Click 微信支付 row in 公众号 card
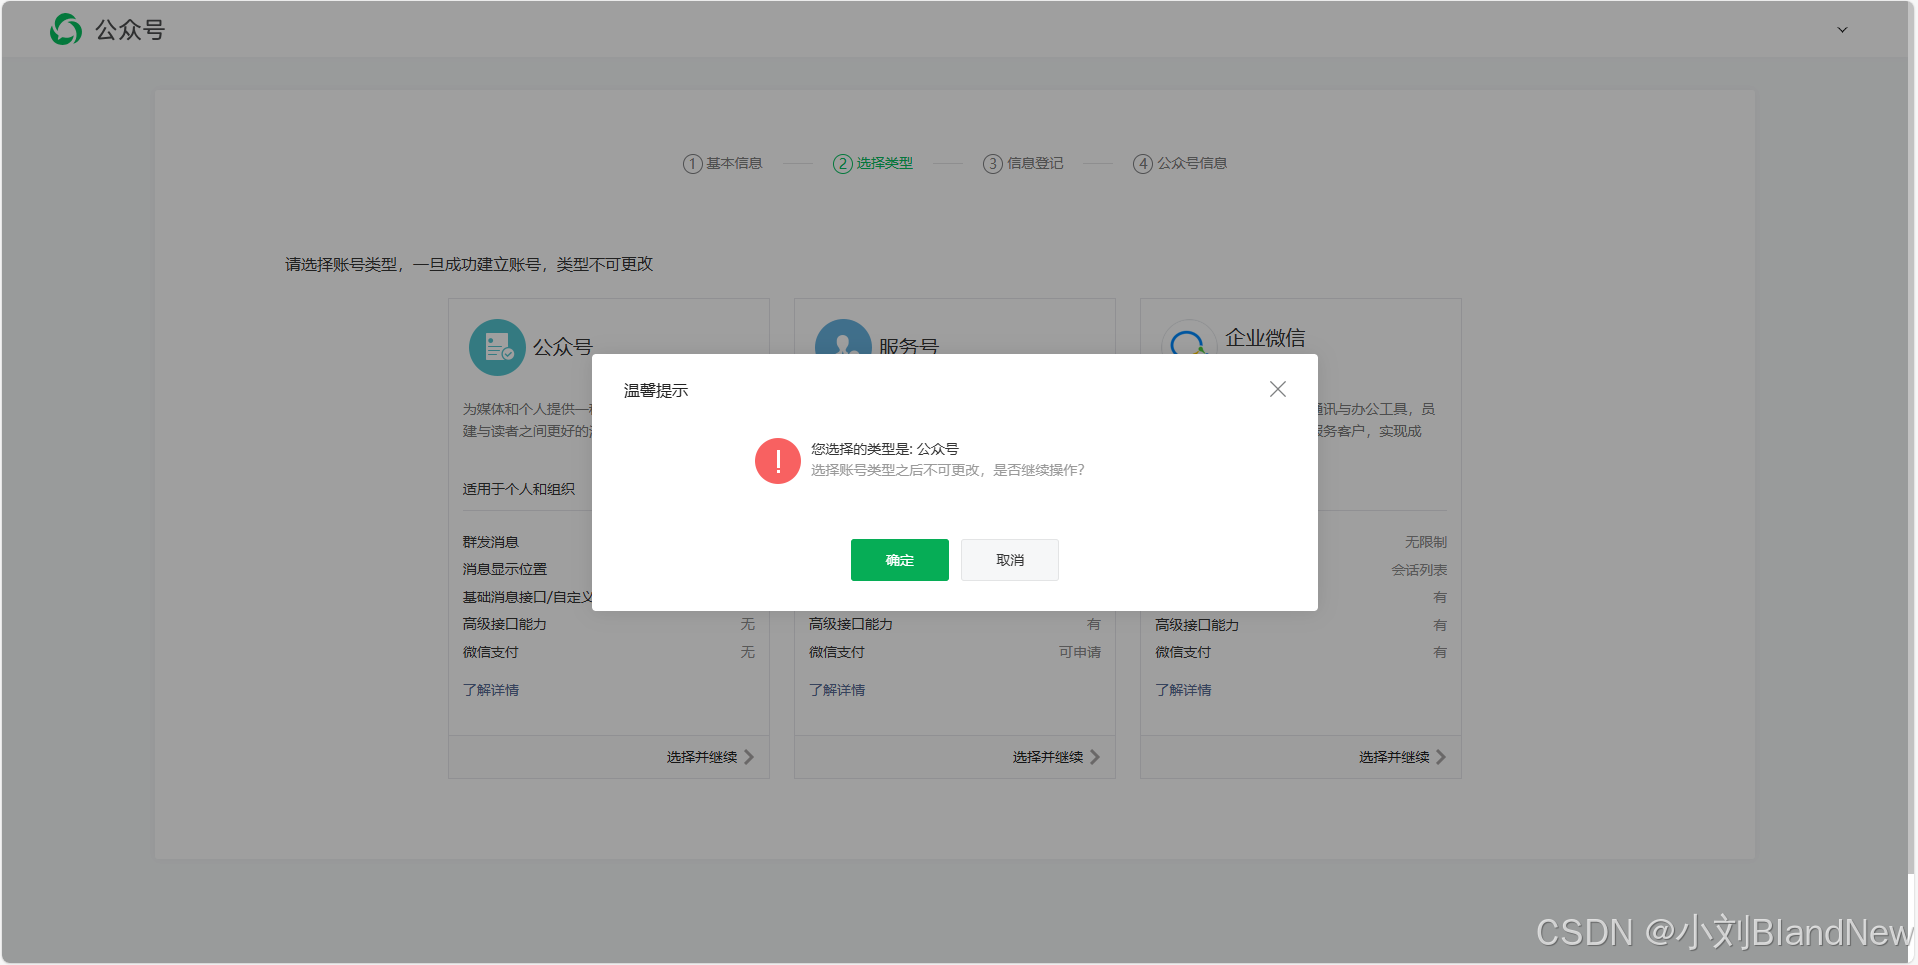Screen dimensions: 1918x965 [x=608, y=652]
